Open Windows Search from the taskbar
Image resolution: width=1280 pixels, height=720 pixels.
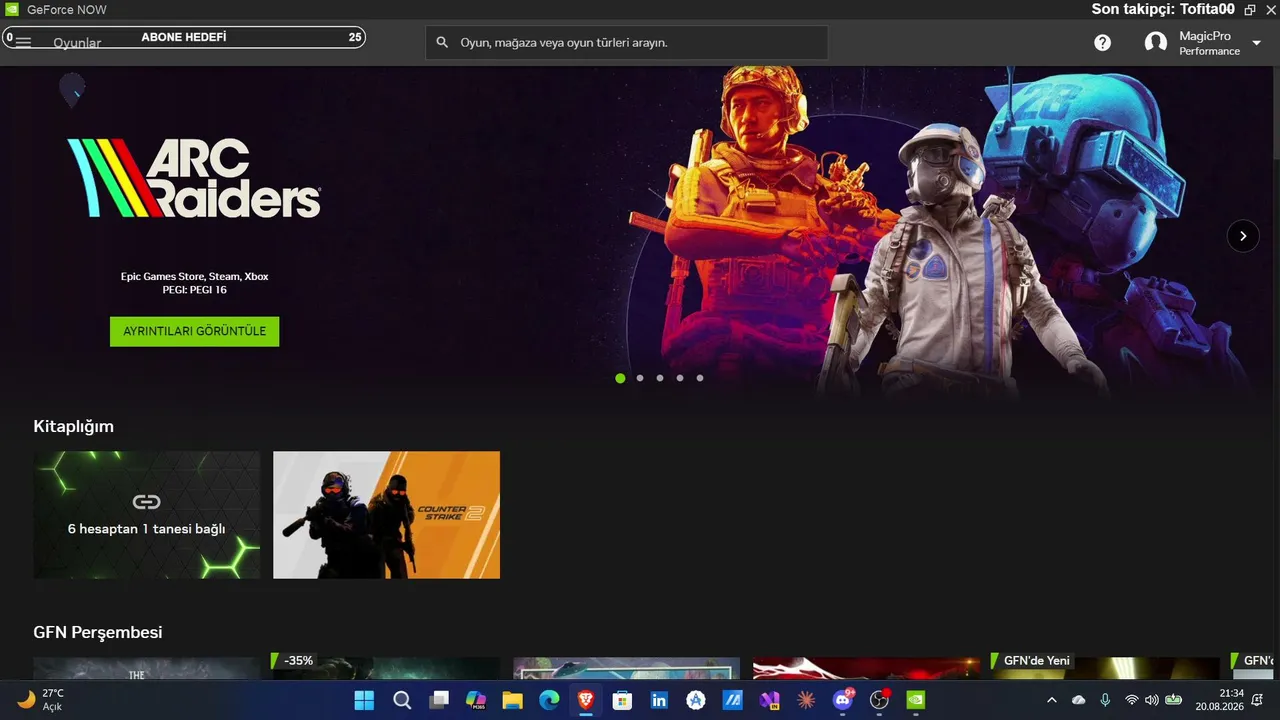pos(402,700)
